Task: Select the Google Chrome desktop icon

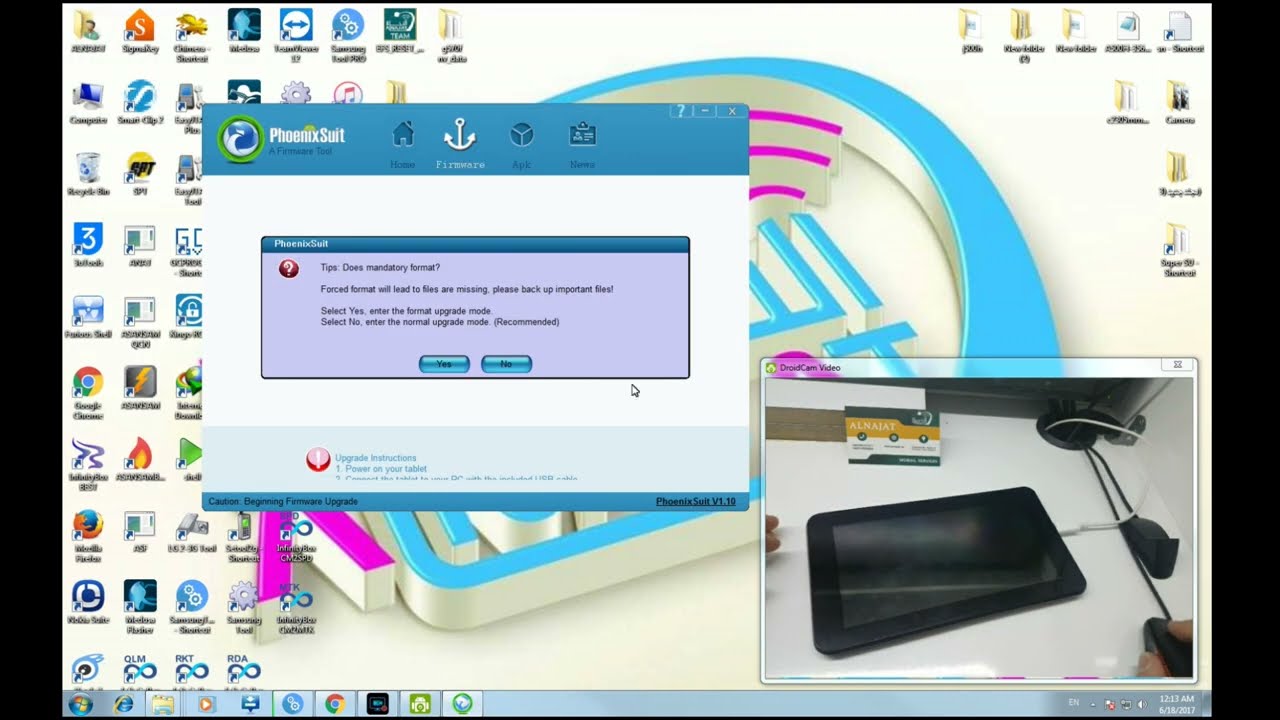Action: [x=88, y=393]
